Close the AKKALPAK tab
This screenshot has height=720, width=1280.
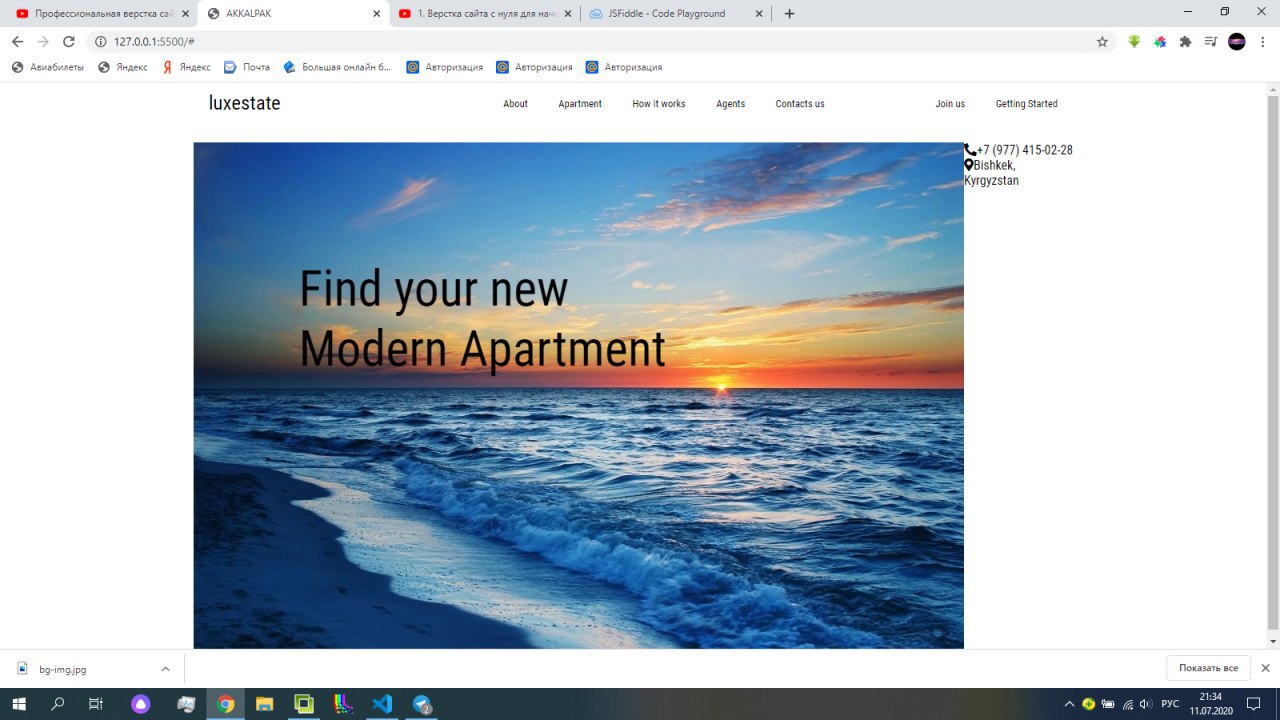[376, 14]
